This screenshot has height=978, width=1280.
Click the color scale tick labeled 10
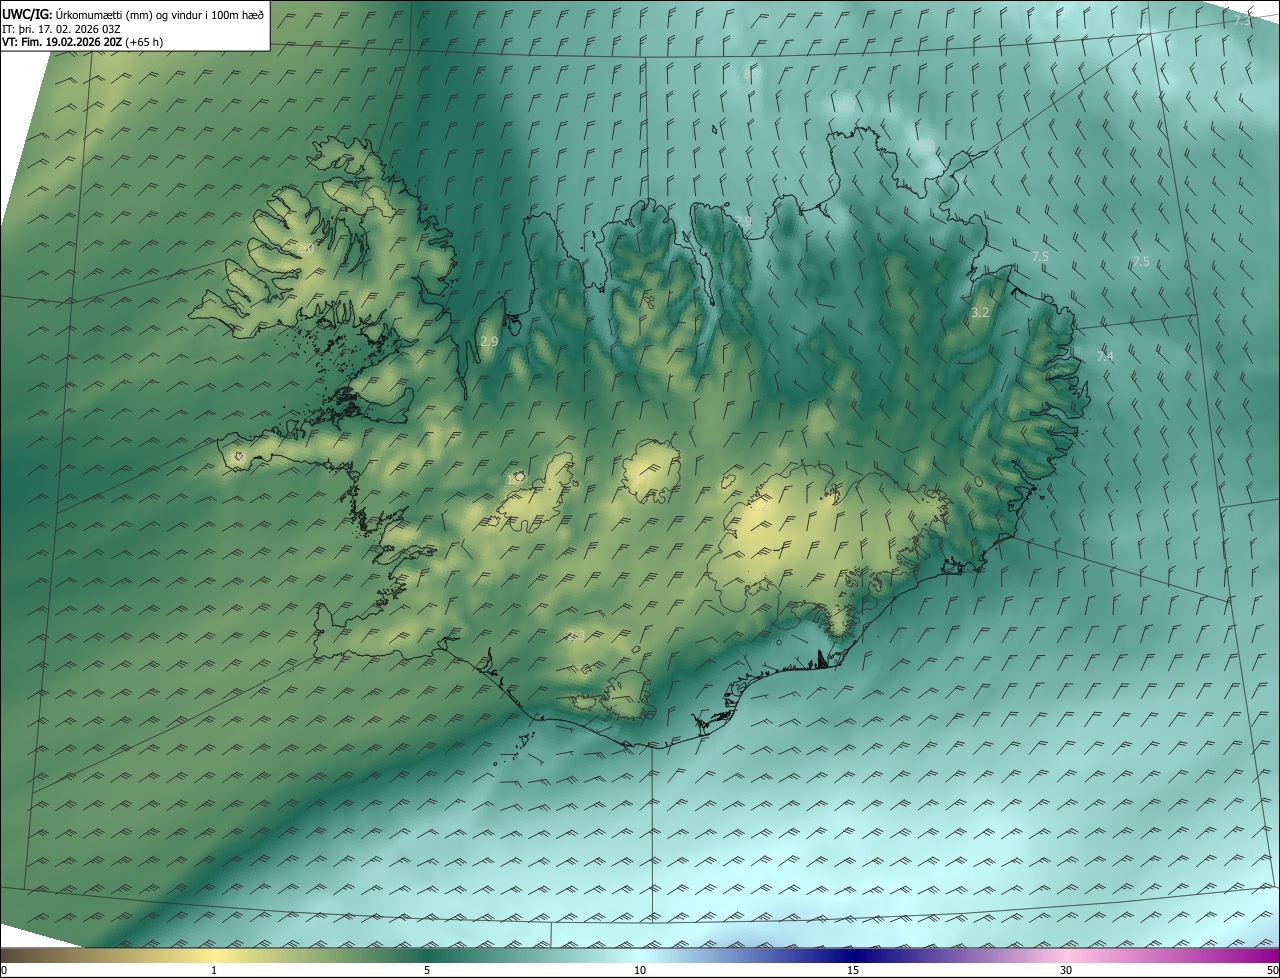pyautogui.click(x=640, y=970)
